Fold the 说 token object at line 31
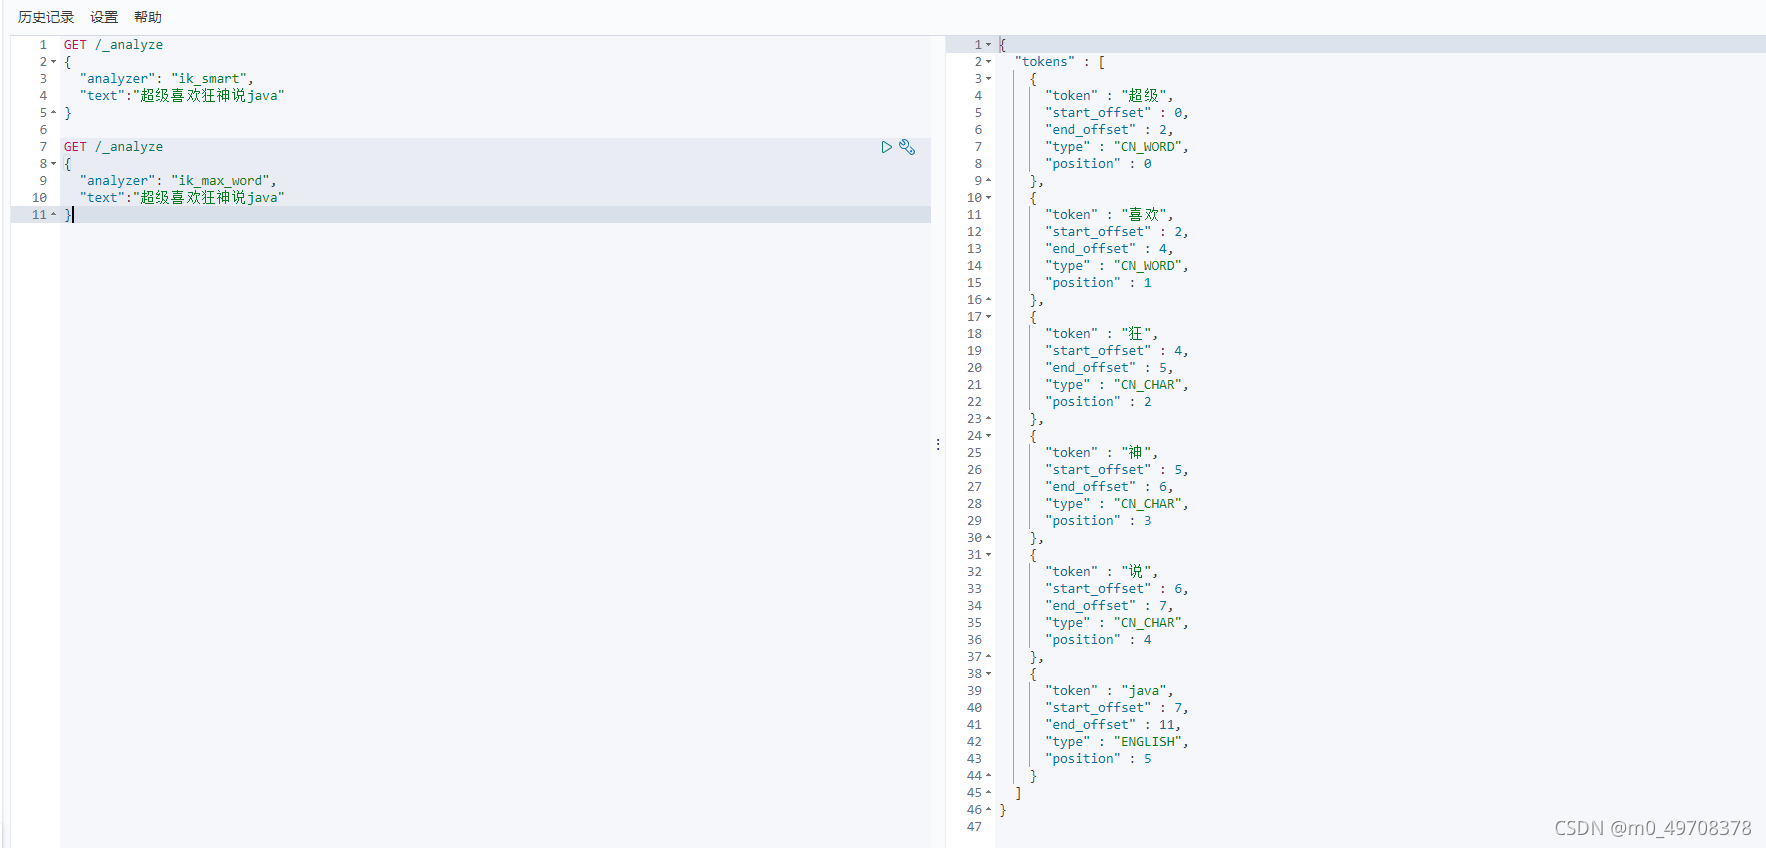This screenshot has width=1766, height=848. coord(989,555)
